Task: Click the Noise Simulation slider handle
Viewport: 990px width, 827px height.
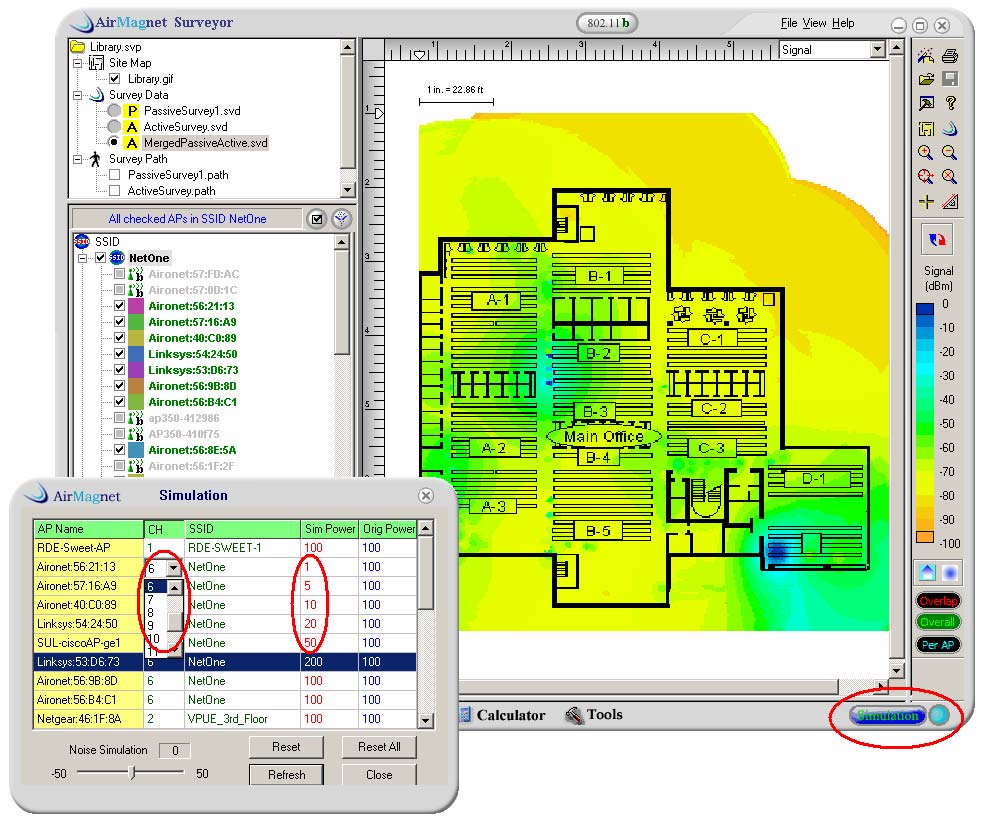Action: click(x=132, y=772)
